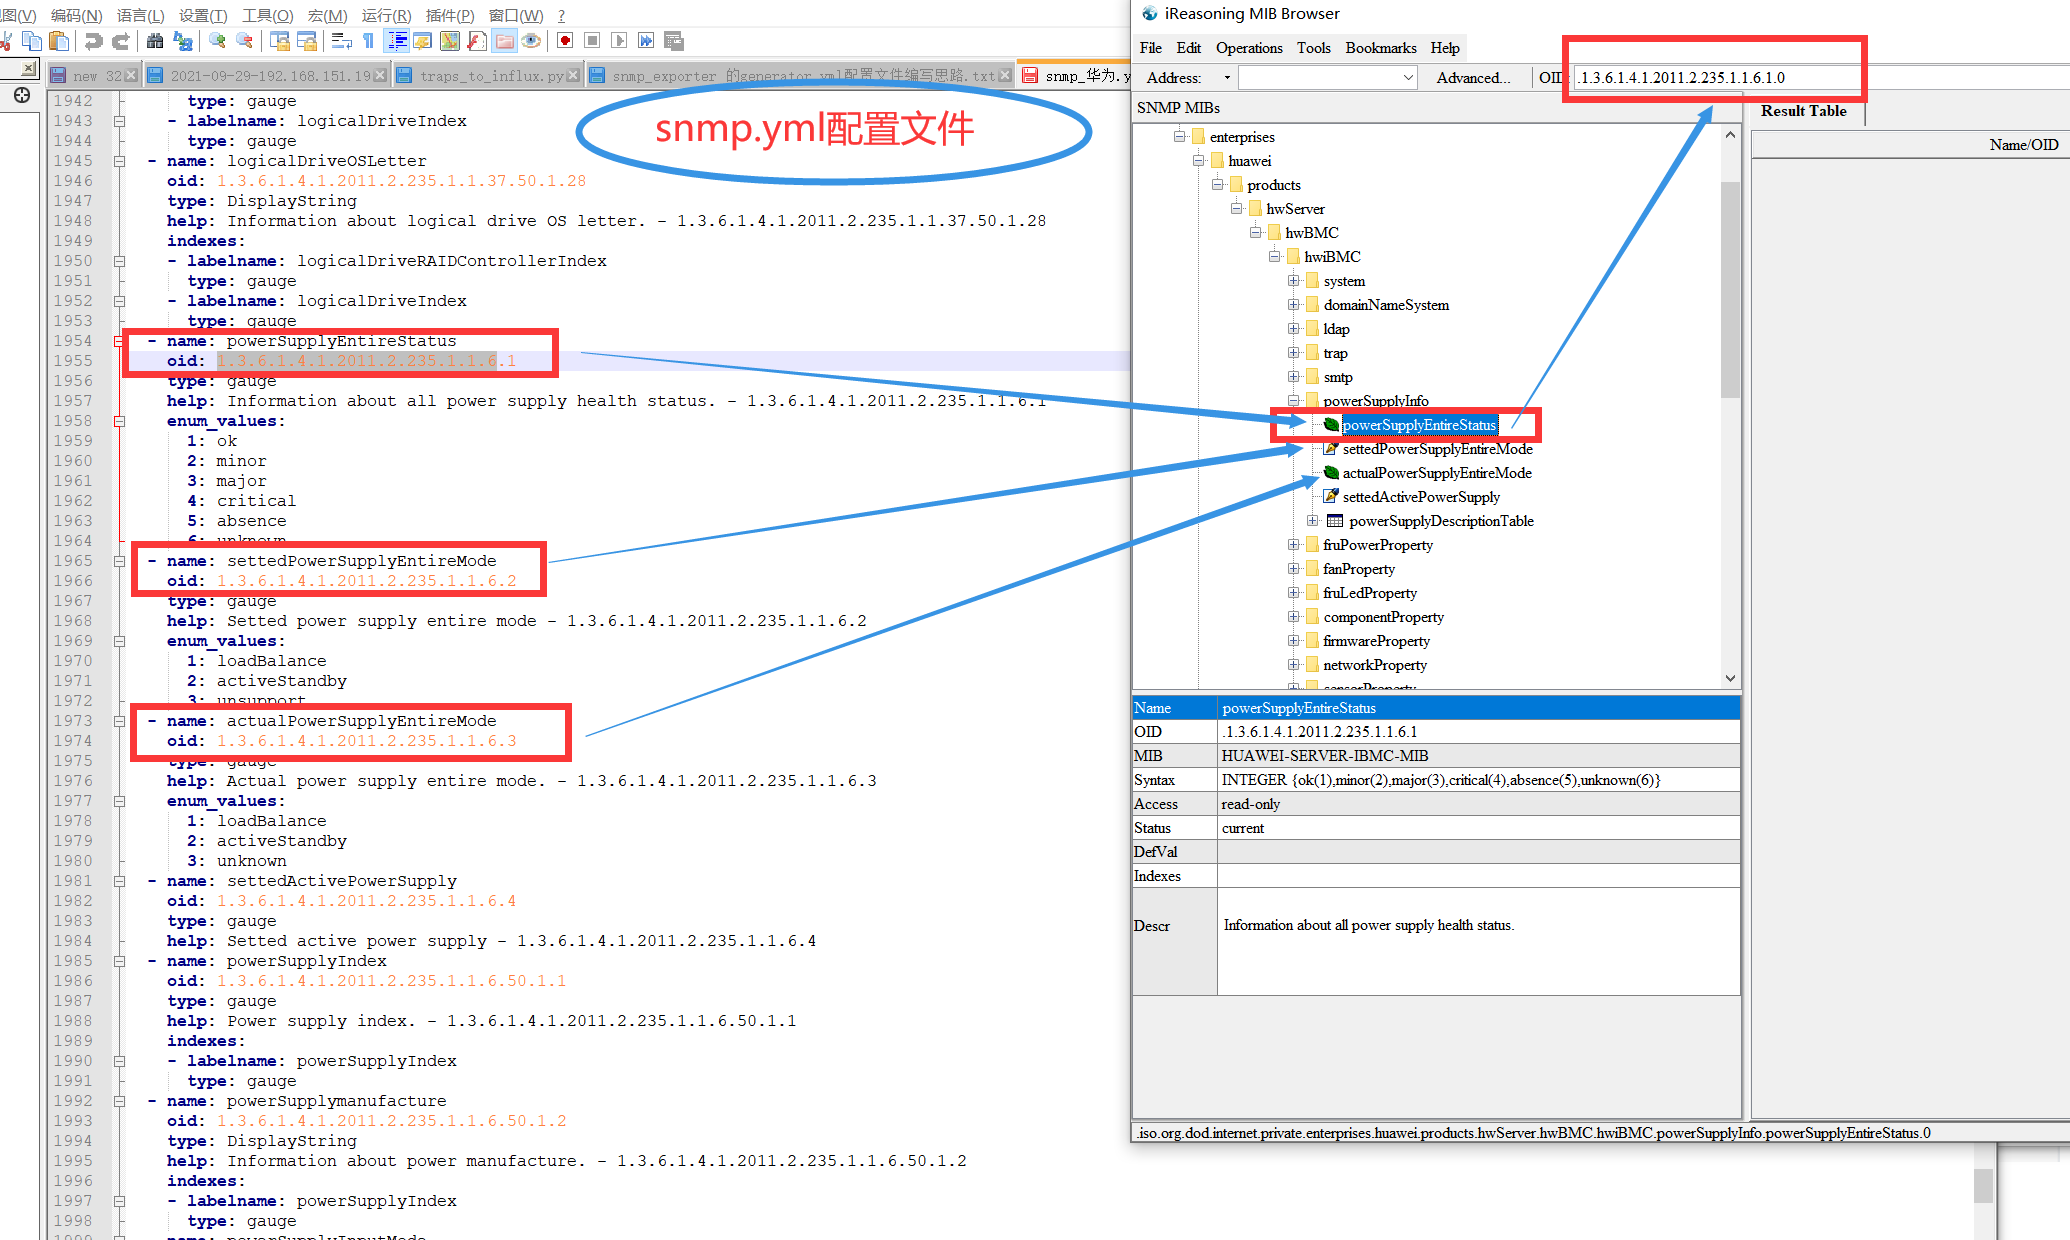Viewport: 2070px width, 1240px height.
Task: Open the Find dialog via binoculars icon
Action: tap(154, 41)
